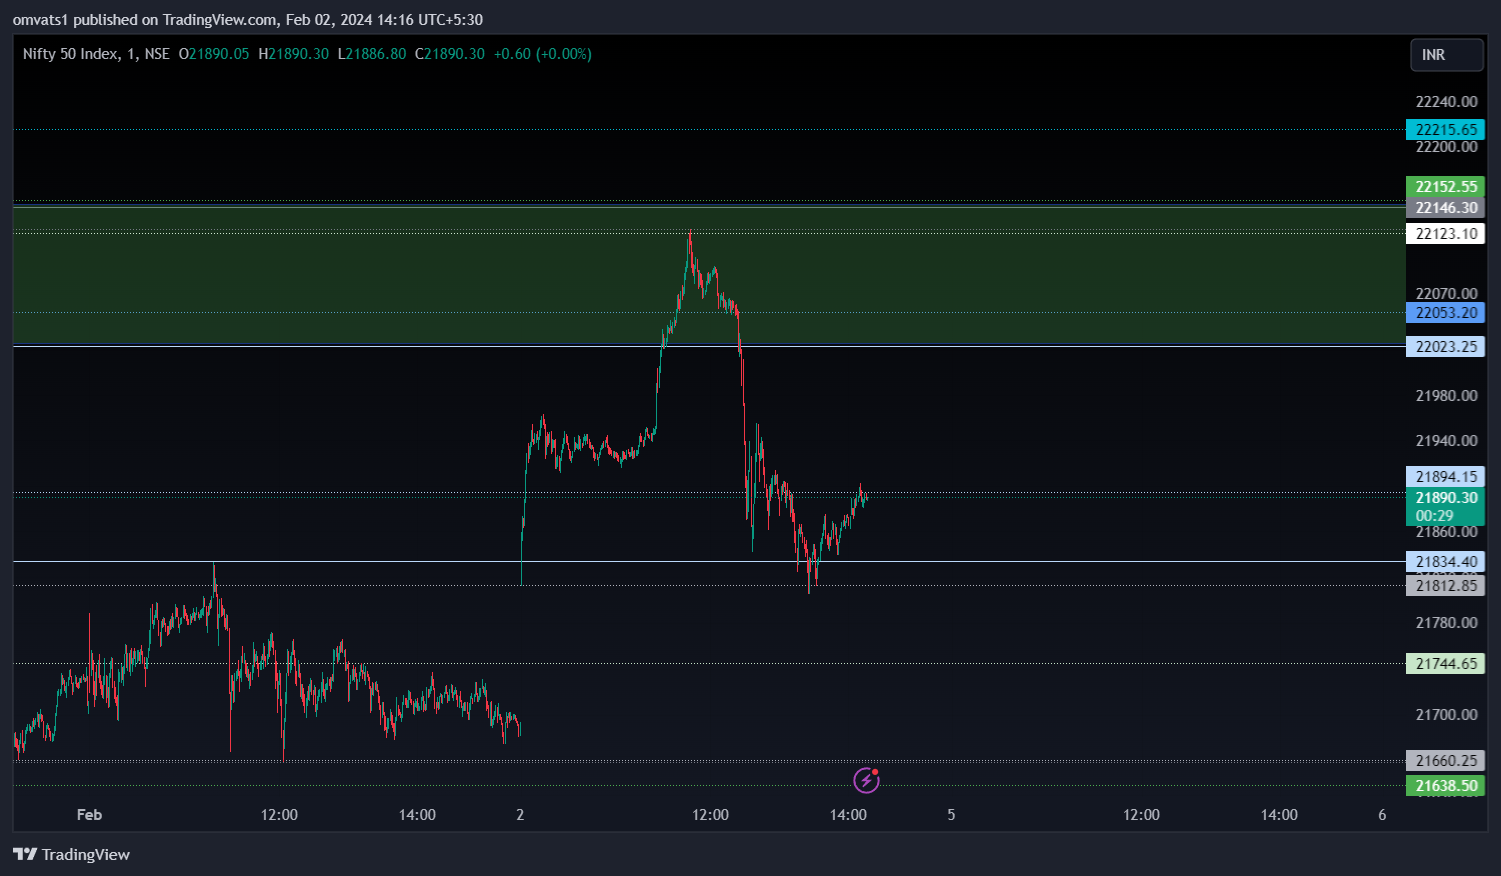
Task: Select the 21744.65 price label
Action: pos(1445,664)
